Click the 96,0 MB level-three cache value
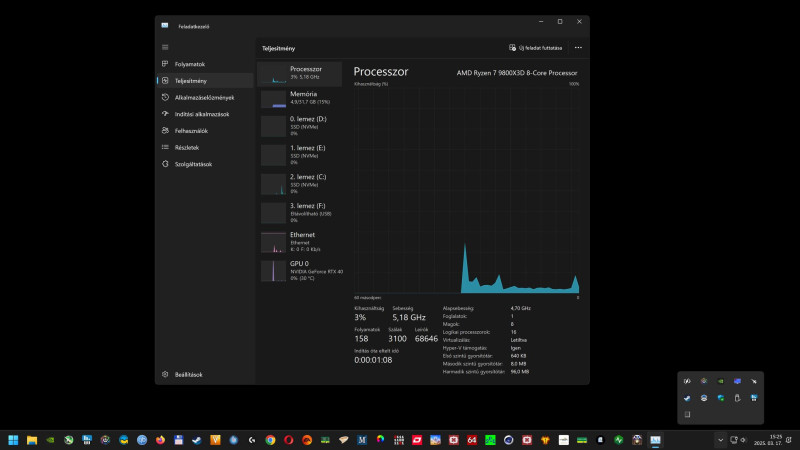 (519, 372)
